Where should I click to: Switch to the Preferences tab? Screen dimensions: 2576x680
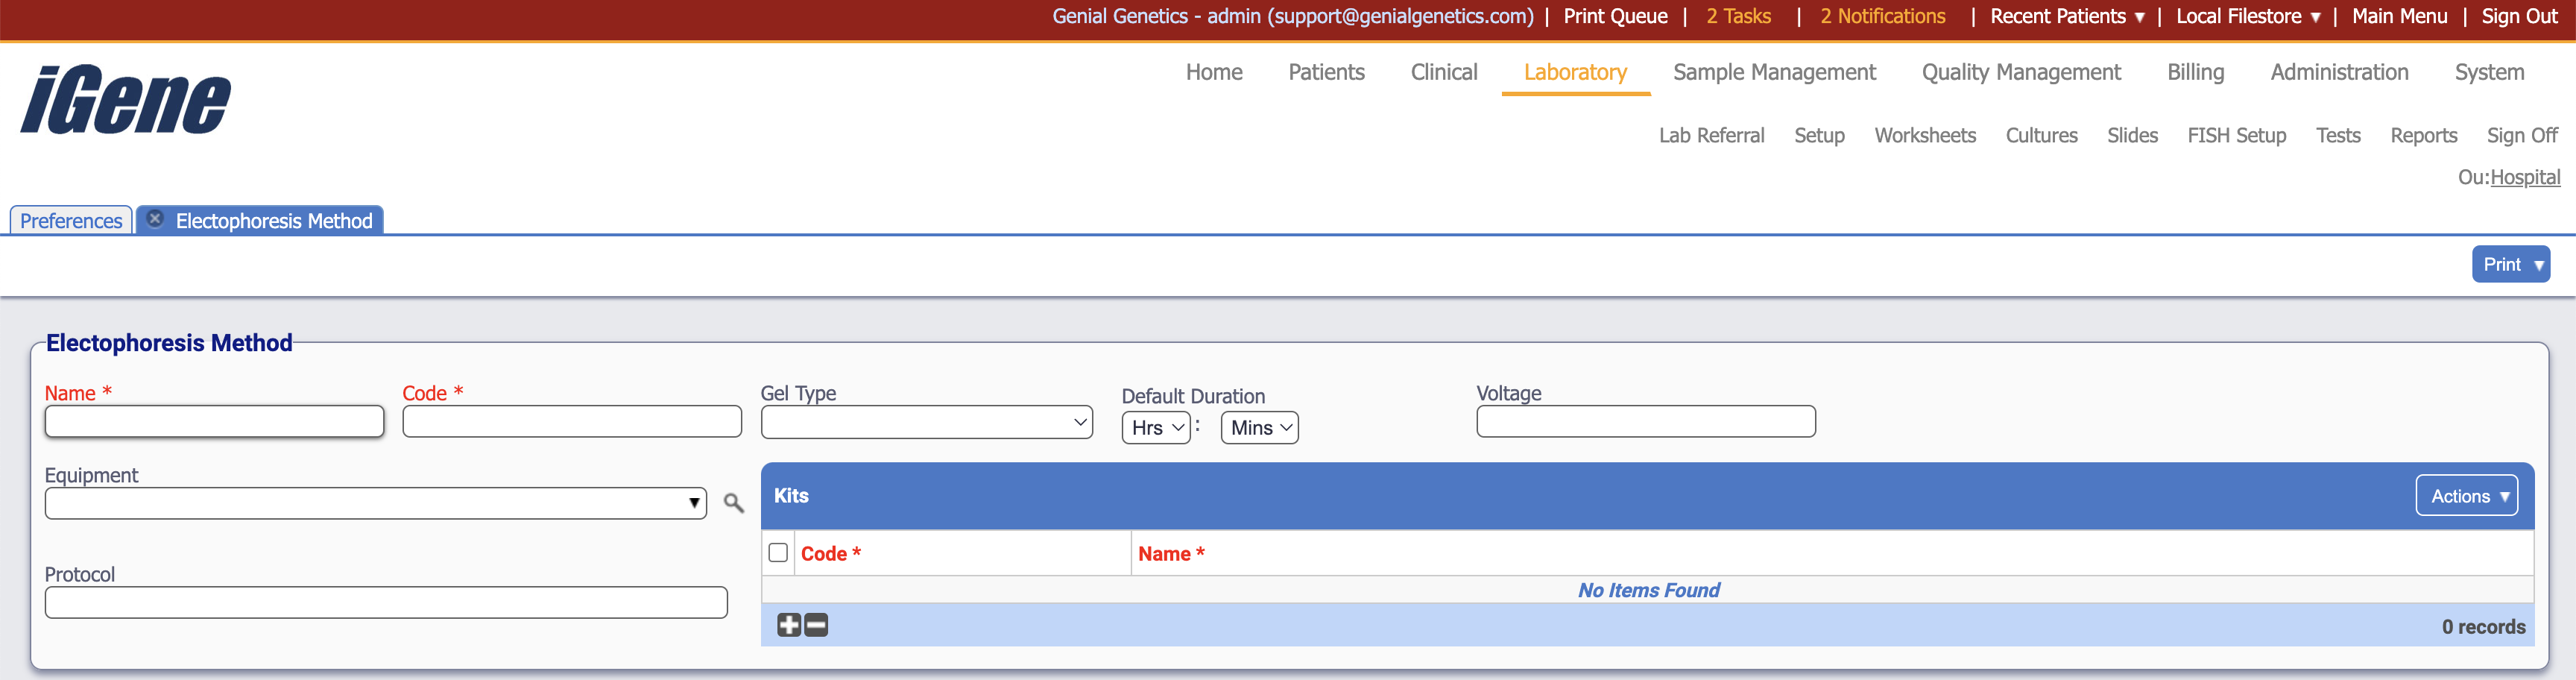[71, 221]
